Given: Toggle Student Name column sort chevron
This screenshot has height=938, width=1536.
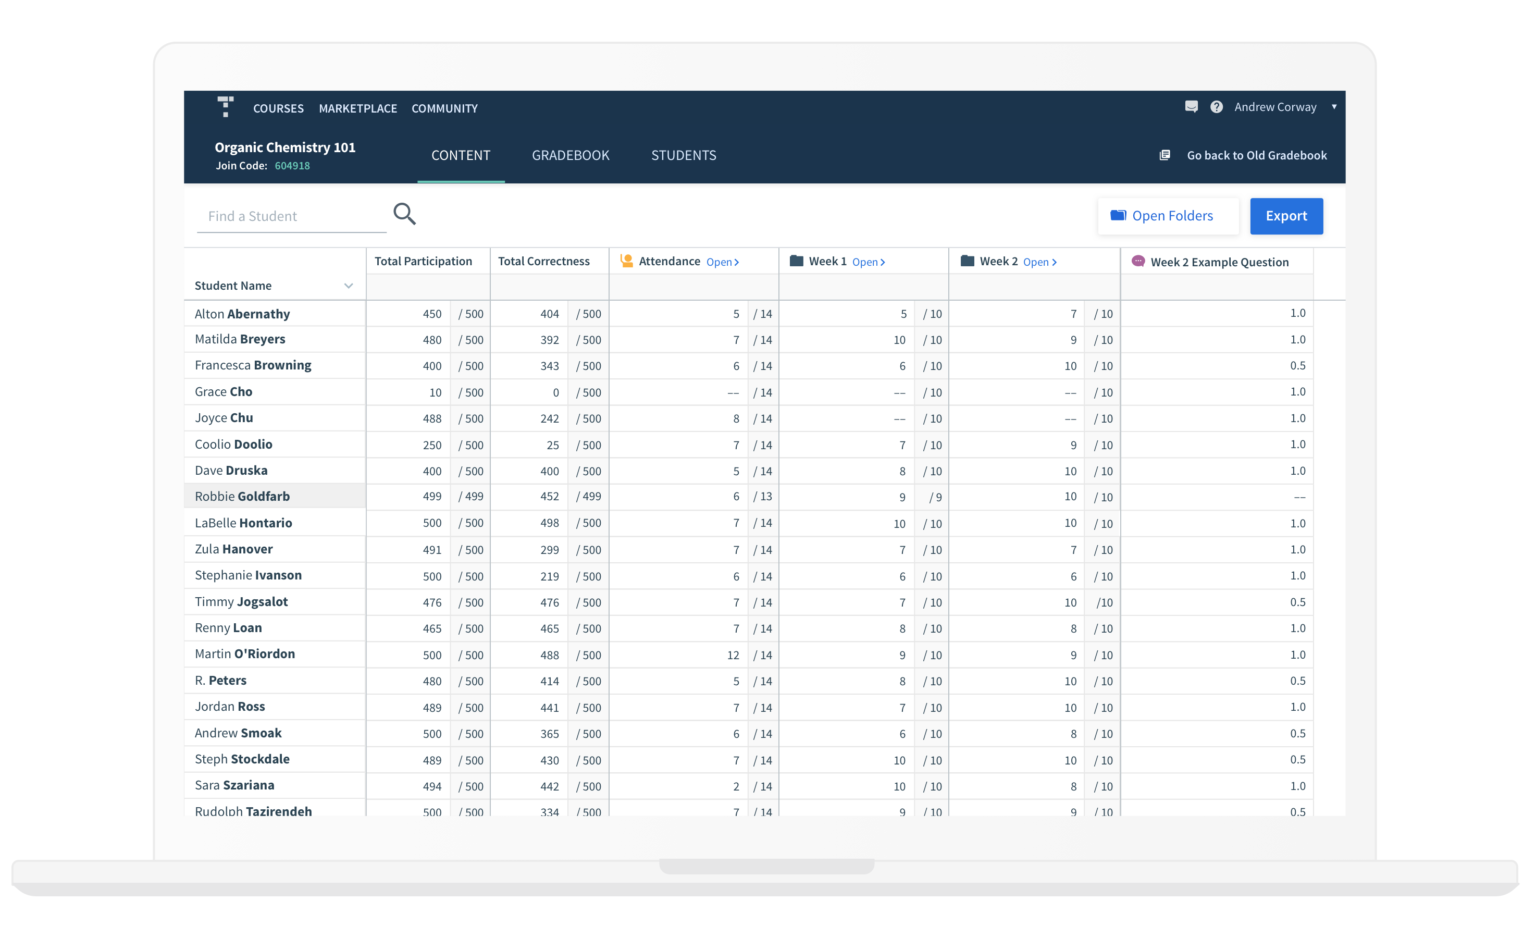Looking at the screenshot, I should pos(349,285).
